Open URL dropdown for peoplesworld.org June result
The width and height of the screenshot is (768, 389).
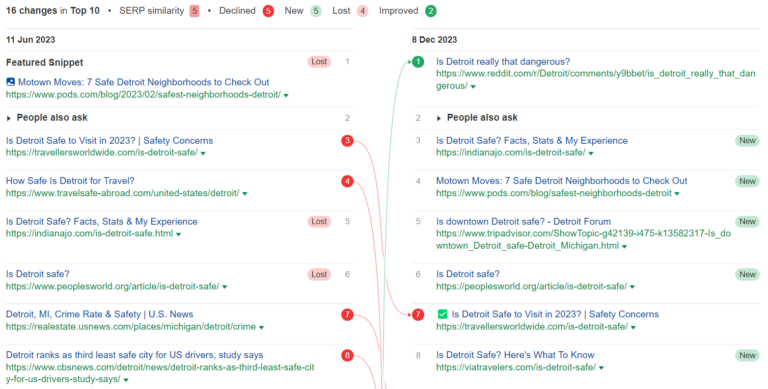(225, 287)
